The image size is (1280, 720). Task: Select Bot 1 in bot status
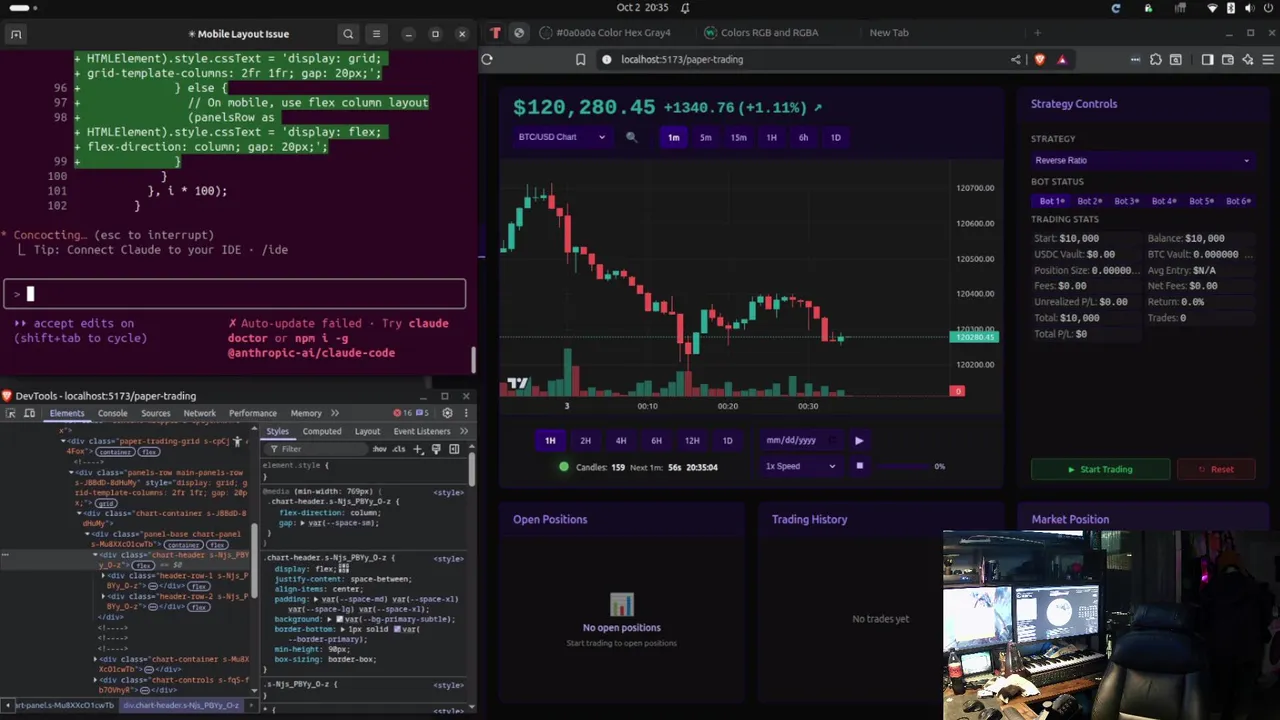tap(1051, 201)
